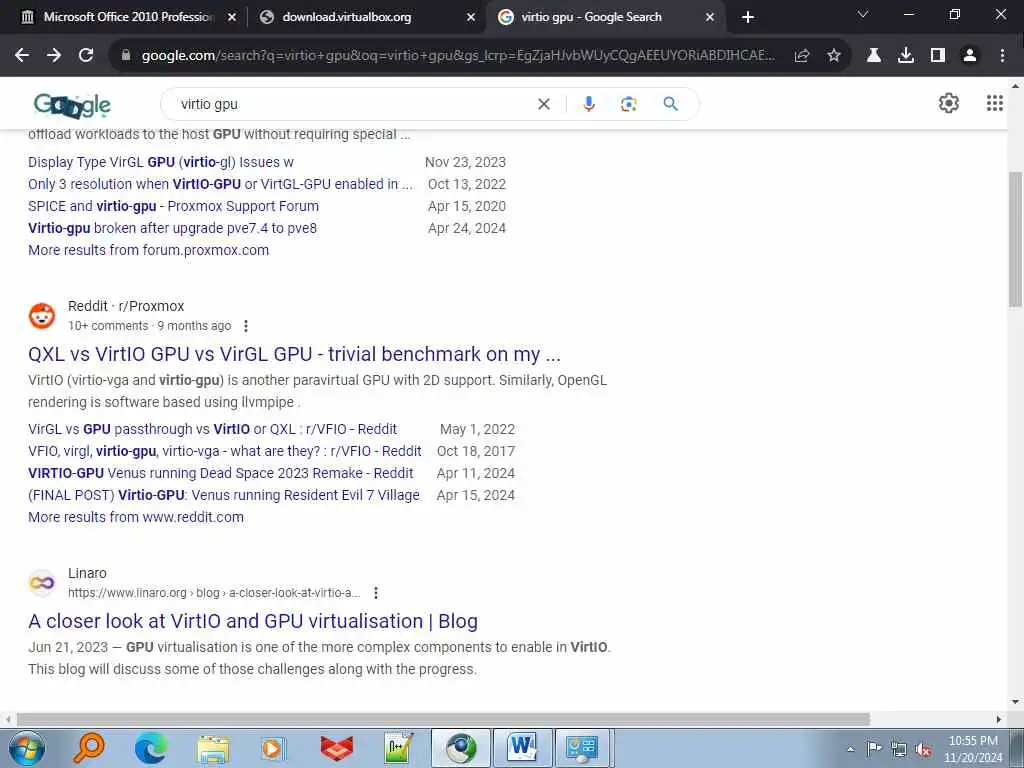Click the horizontal scrollbar right arrow

click(999, 720)
